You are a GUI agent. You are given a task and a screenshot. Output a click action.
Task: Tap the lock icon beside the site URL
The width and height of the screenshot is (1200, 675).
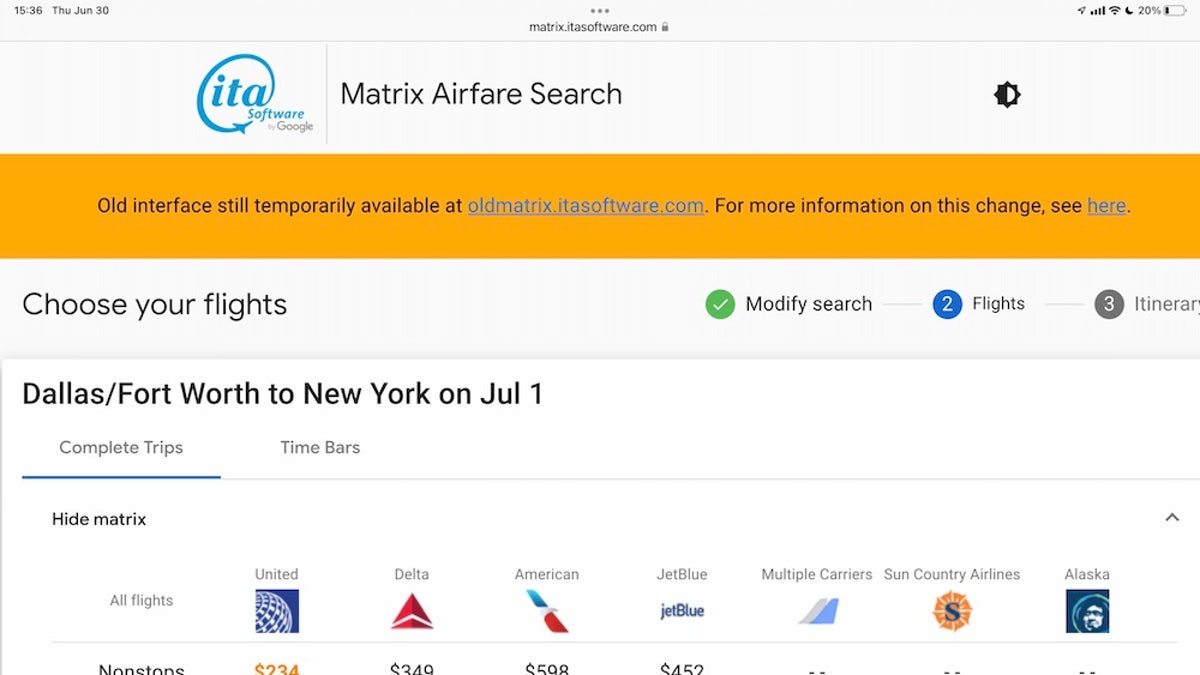[x=665, y=27]
